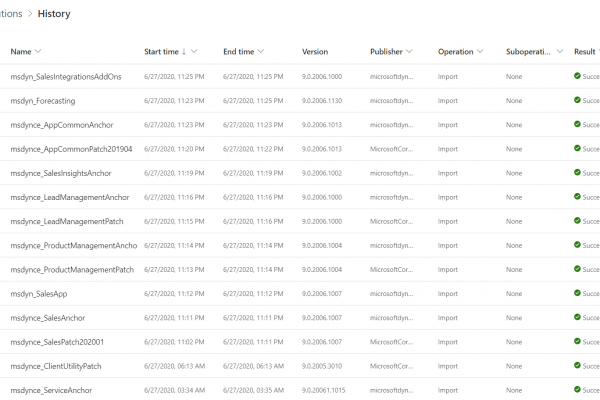The width and height of the screenshot is (600, 400).
Task: Select the msdynce_LeadManagementAnchor name
Action: [x=70, y=198]
